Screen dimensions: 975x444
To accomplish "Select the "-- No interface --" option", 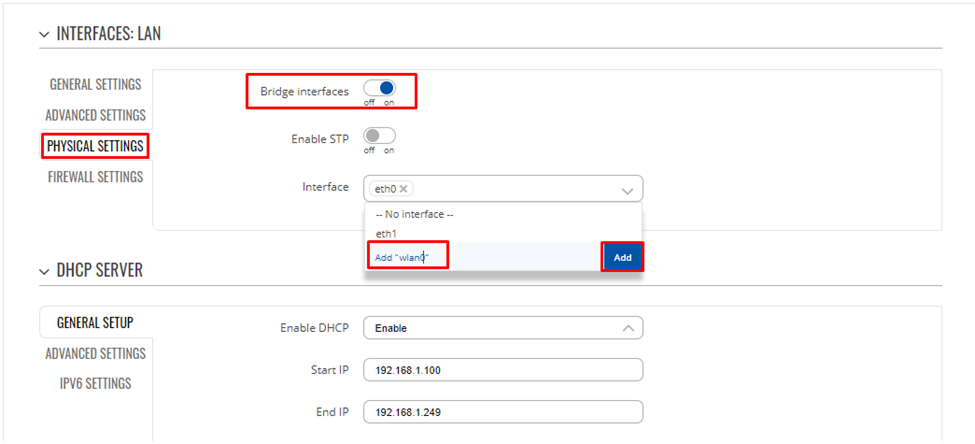I will tap(503, 215).
